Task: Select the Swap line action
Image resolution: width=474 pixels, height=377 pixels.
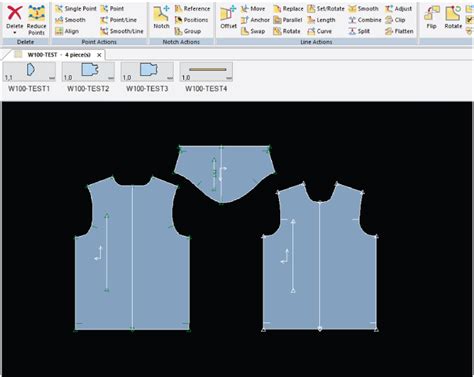Action: coord(253,31)
